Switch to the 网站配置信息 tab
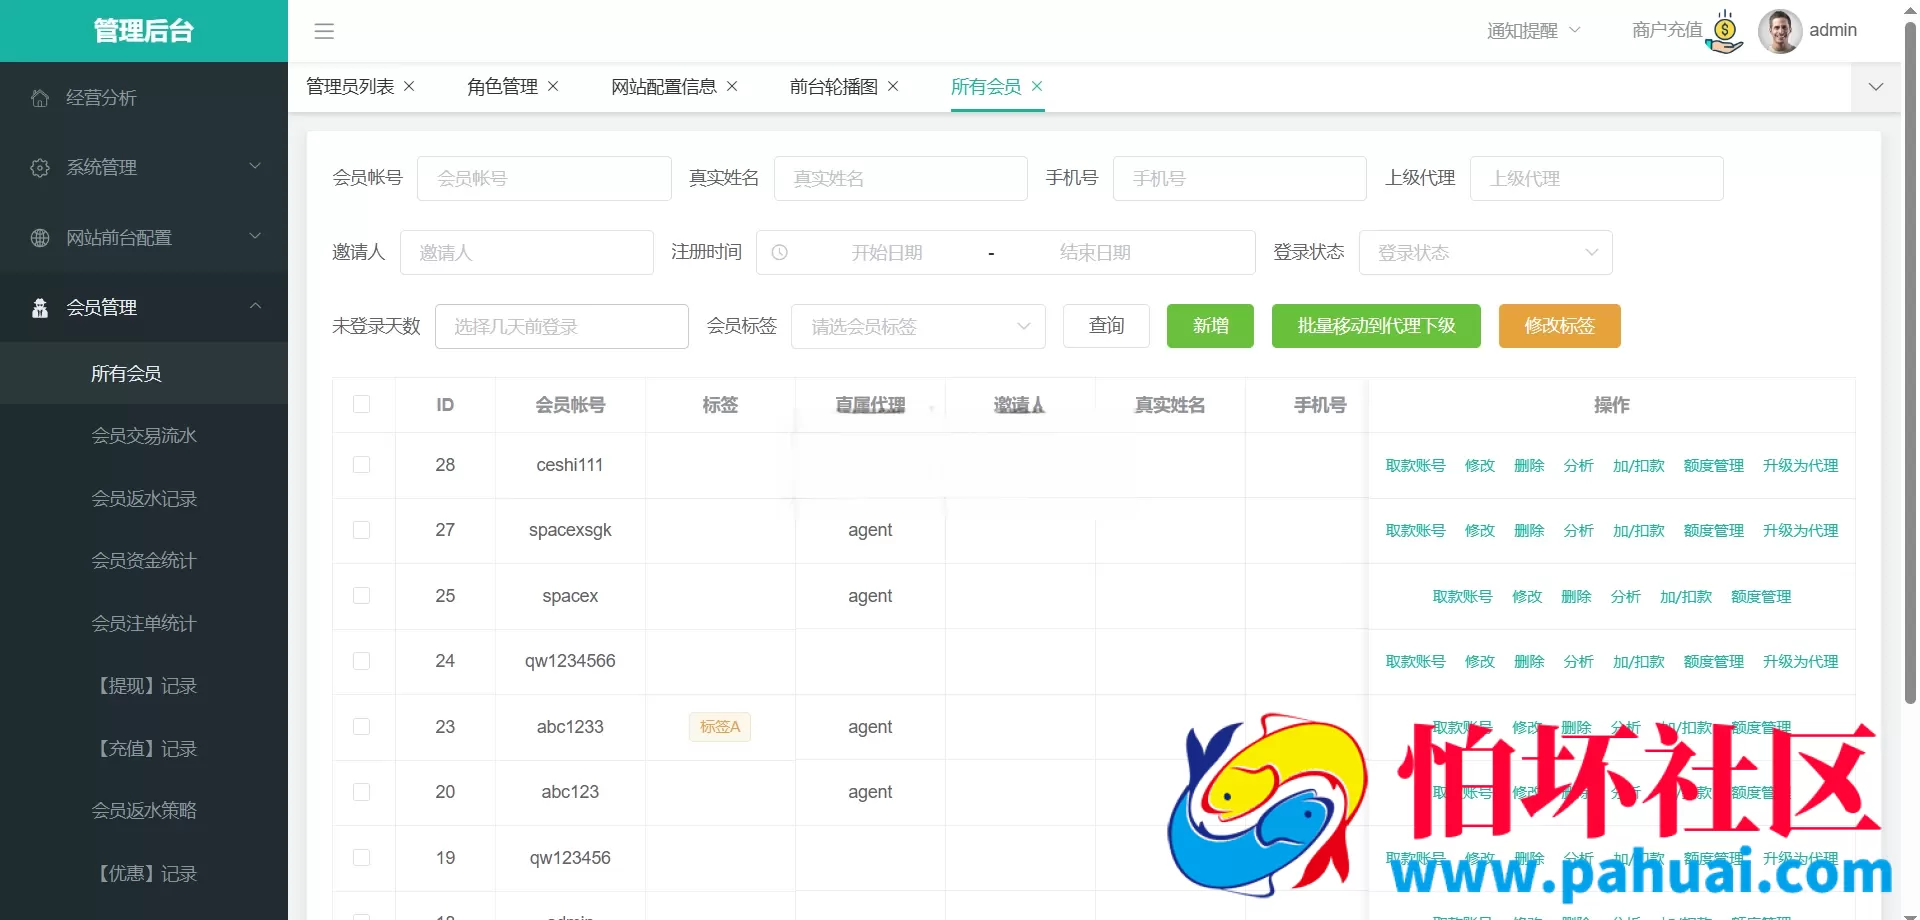The height and width of the screenshot is (920, 1920). point(664,87)
